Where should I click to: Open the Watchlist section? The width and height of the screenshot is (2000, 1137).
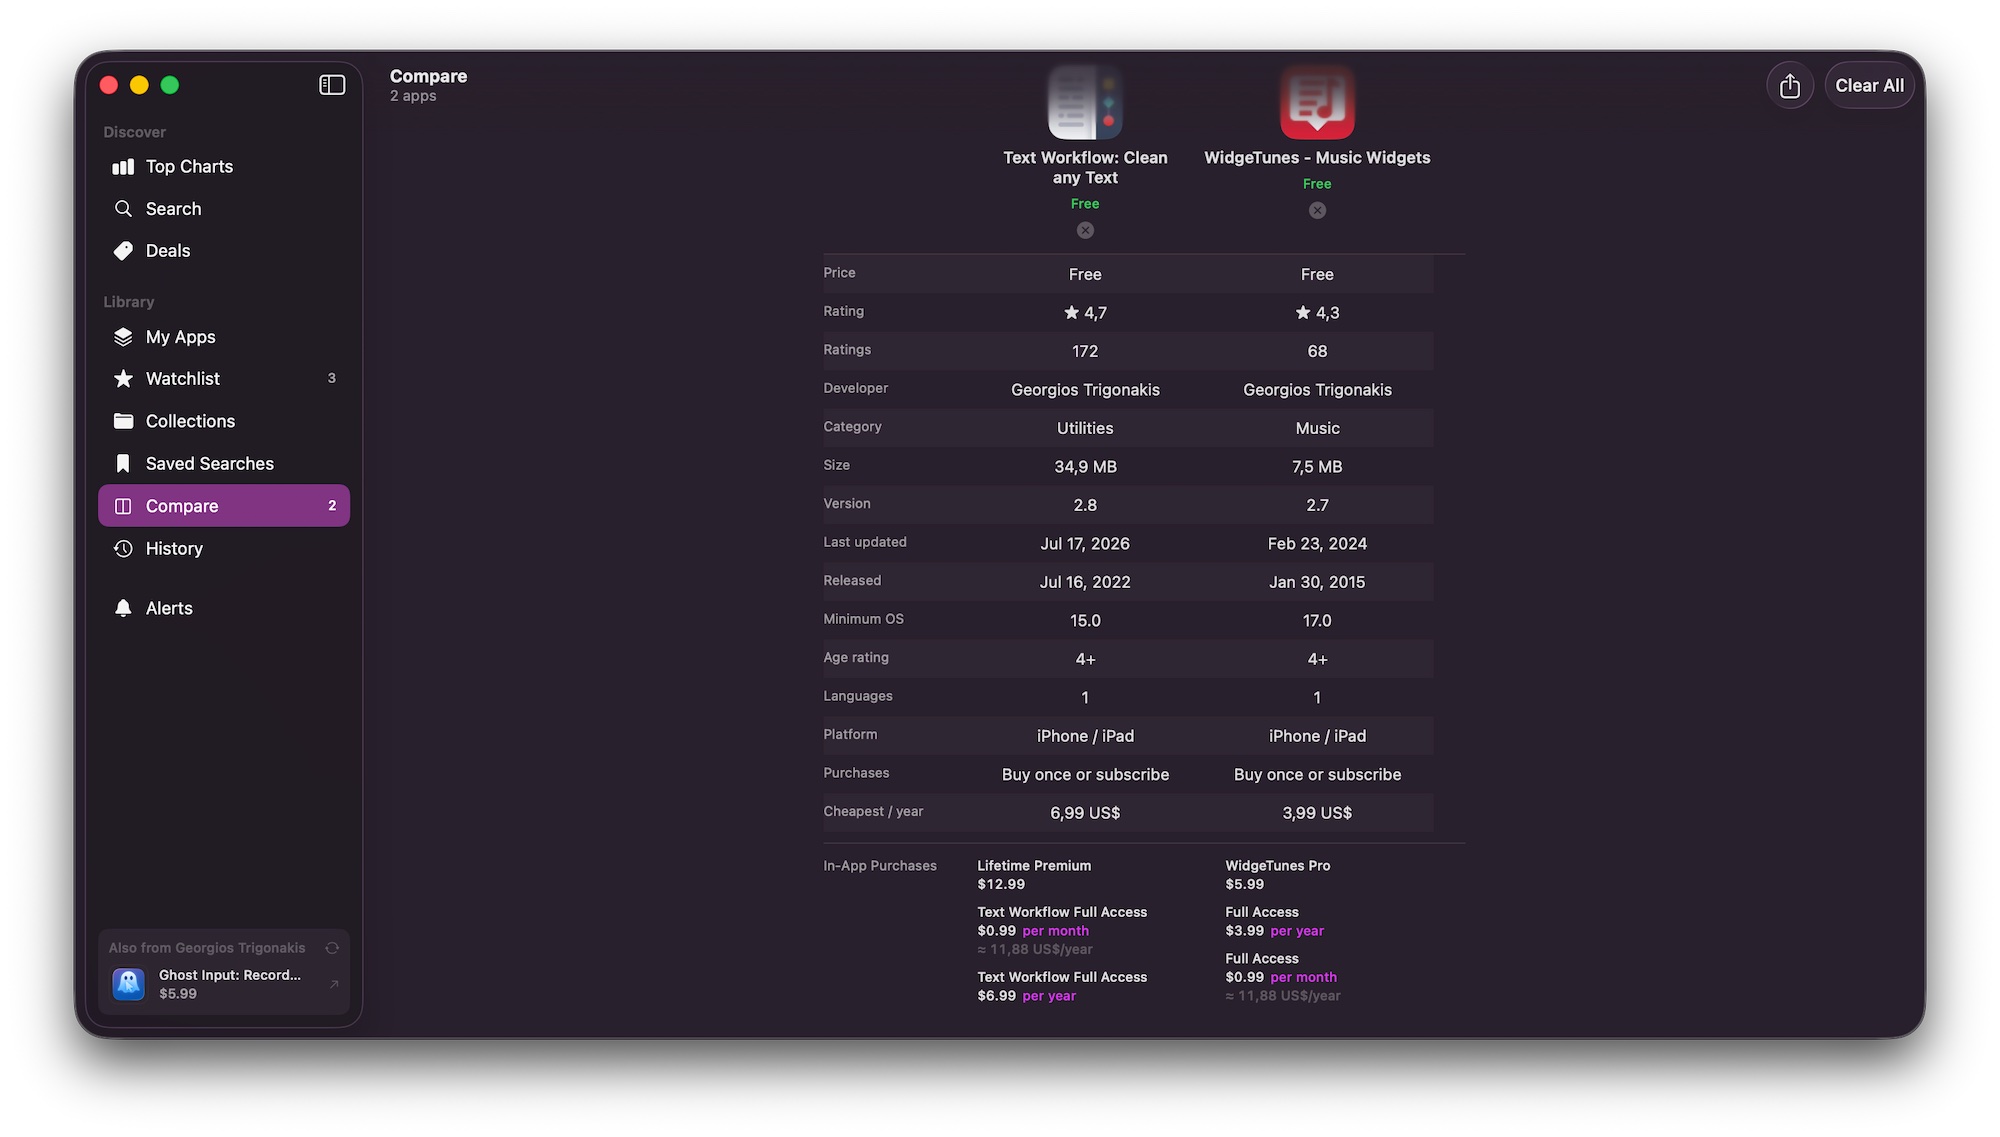[224, 379]
